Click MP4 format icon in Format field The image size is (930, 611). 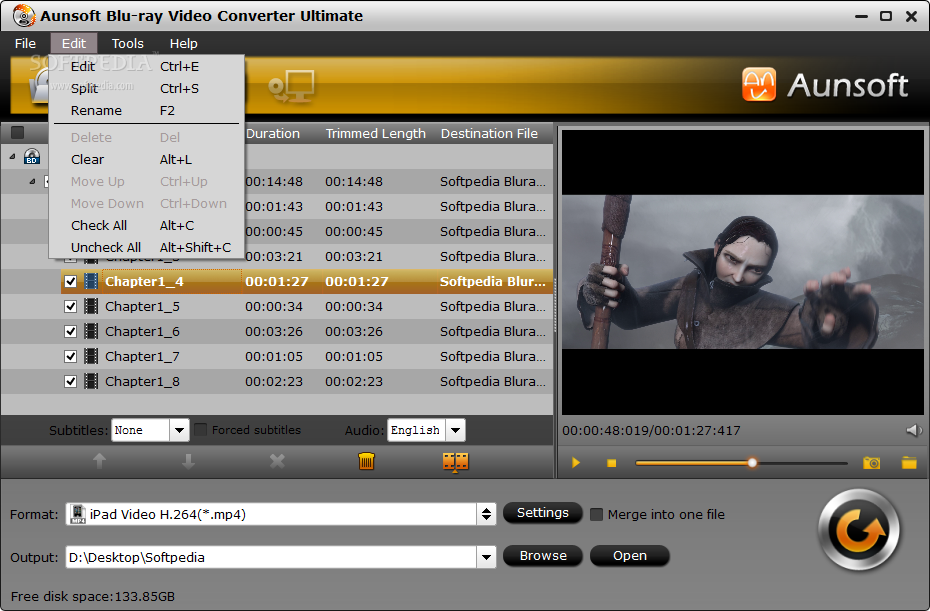coord(78,514)
